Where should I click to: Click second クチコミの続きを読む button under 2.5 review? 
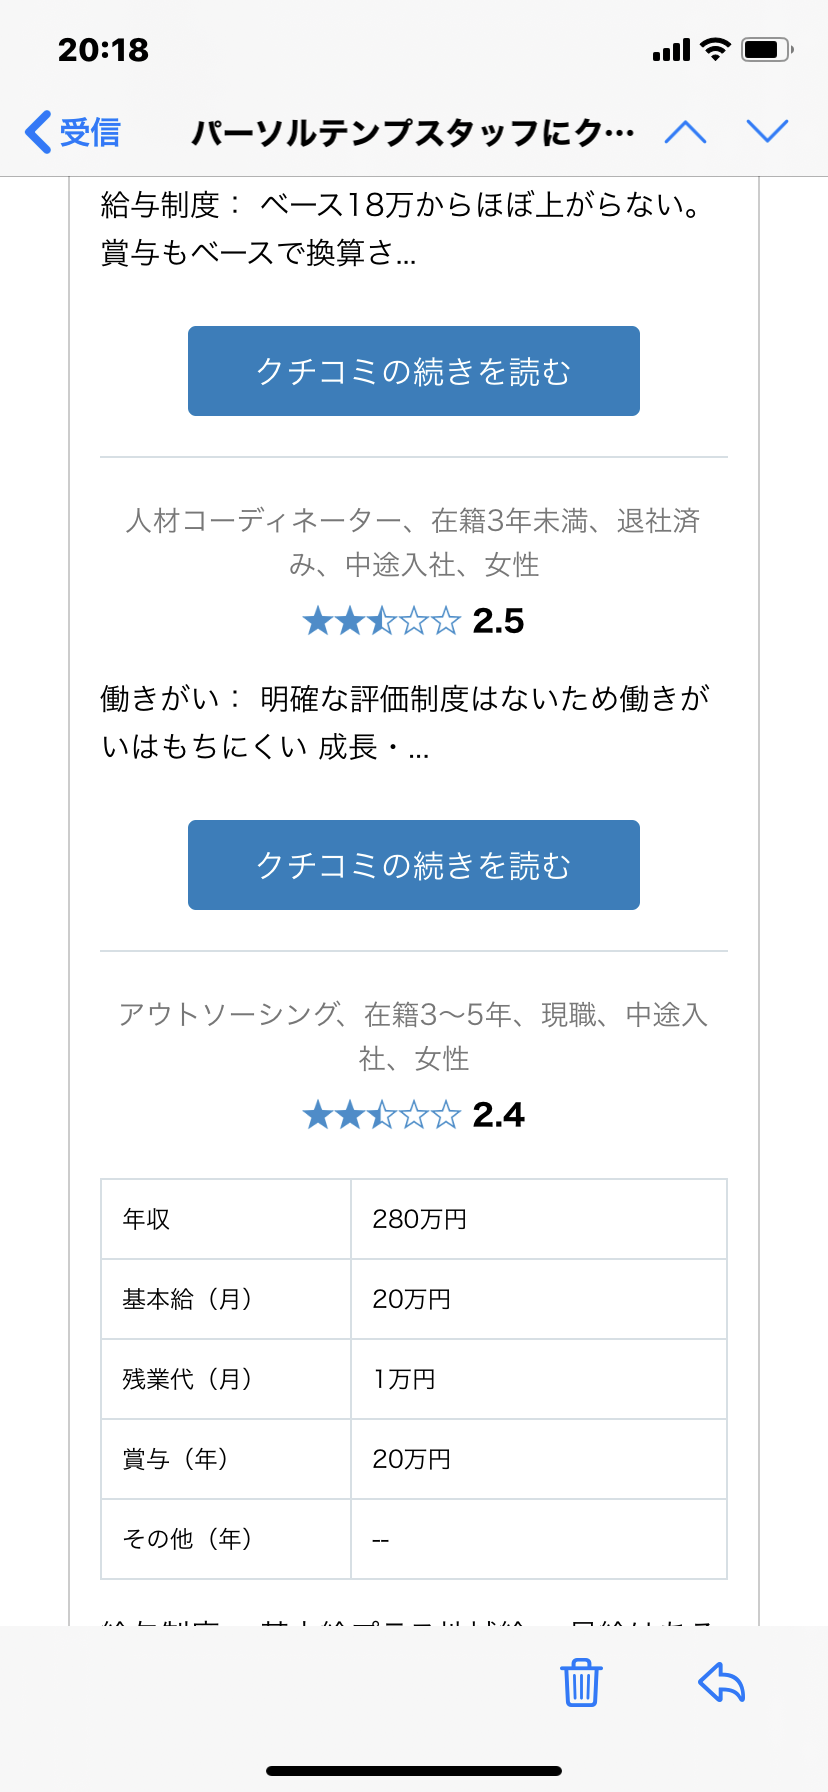point(414,865)
